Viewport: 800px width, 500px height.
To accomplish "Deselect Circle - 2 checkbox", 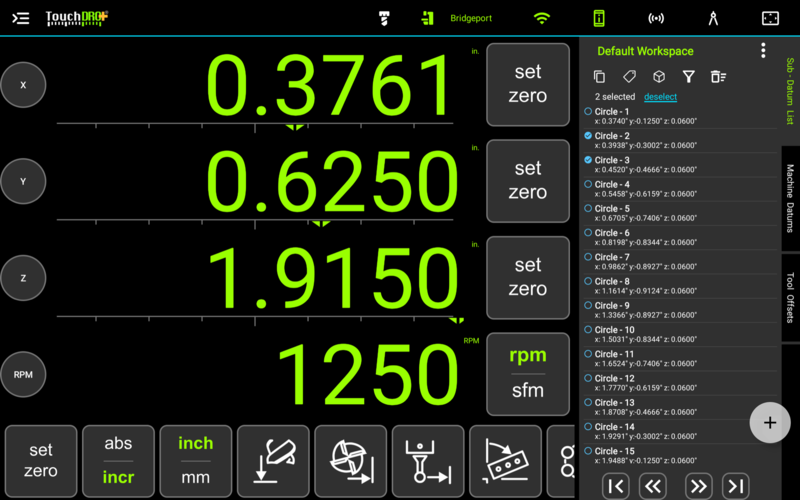I will click(x=588, y=136).
